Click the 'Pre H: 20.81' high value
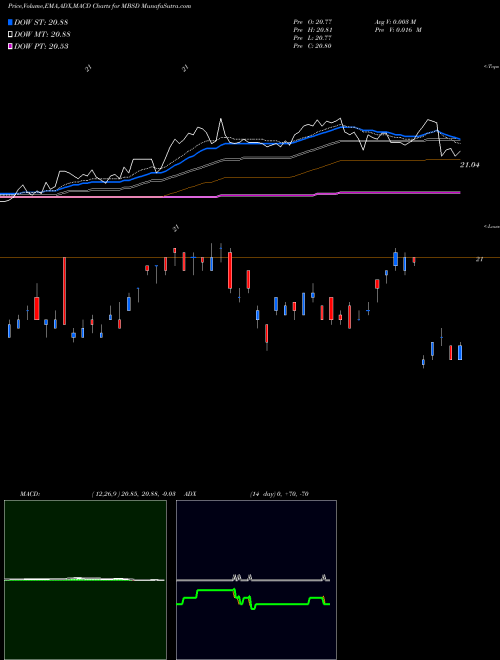 [312, 29]
